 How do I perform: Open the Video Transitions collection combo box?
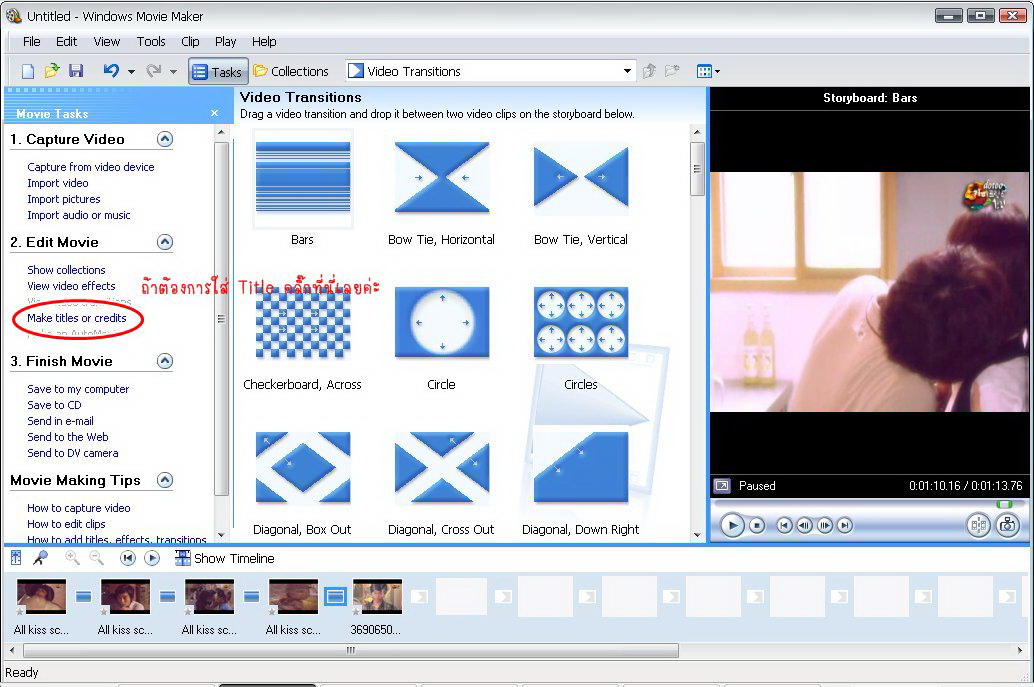[491, 71]
